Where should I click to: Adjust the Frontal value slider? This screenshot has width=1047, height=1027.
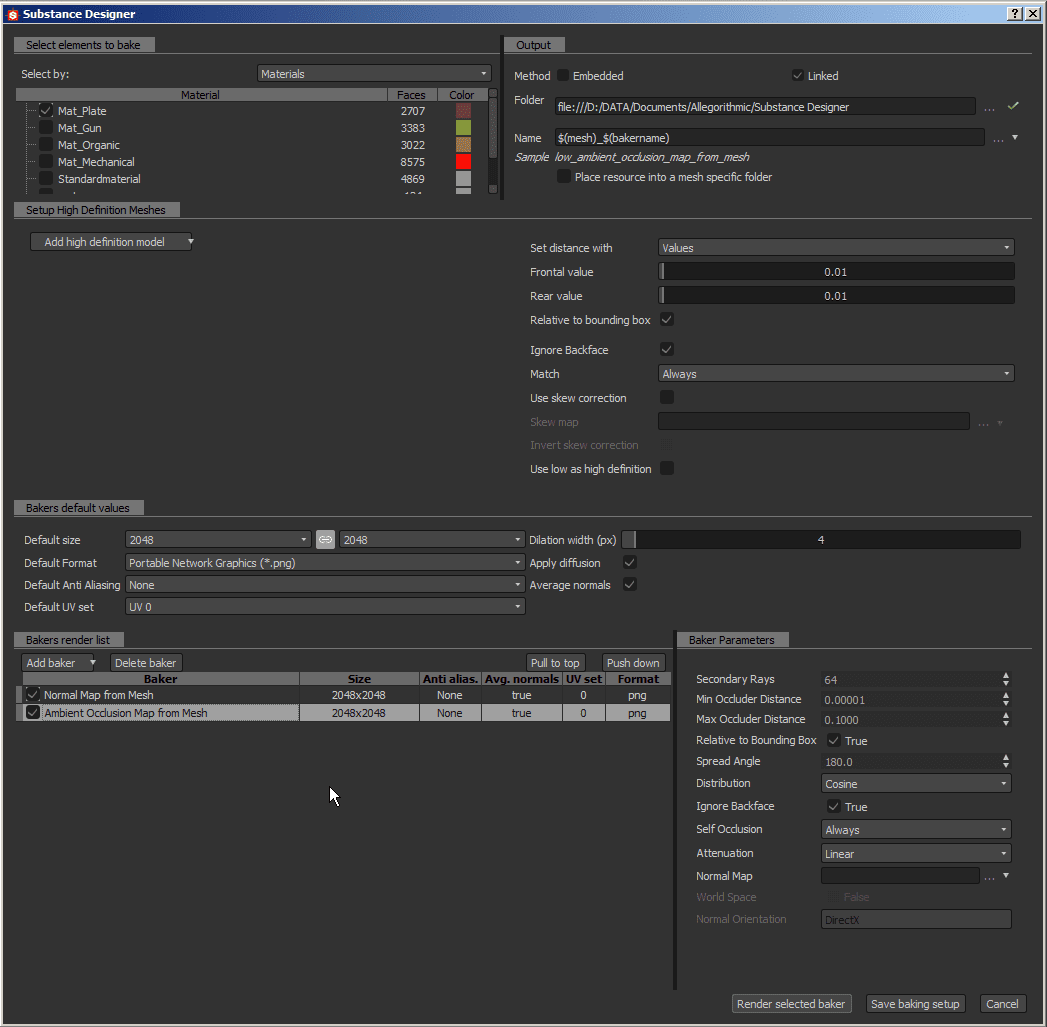tap(836, 272)
